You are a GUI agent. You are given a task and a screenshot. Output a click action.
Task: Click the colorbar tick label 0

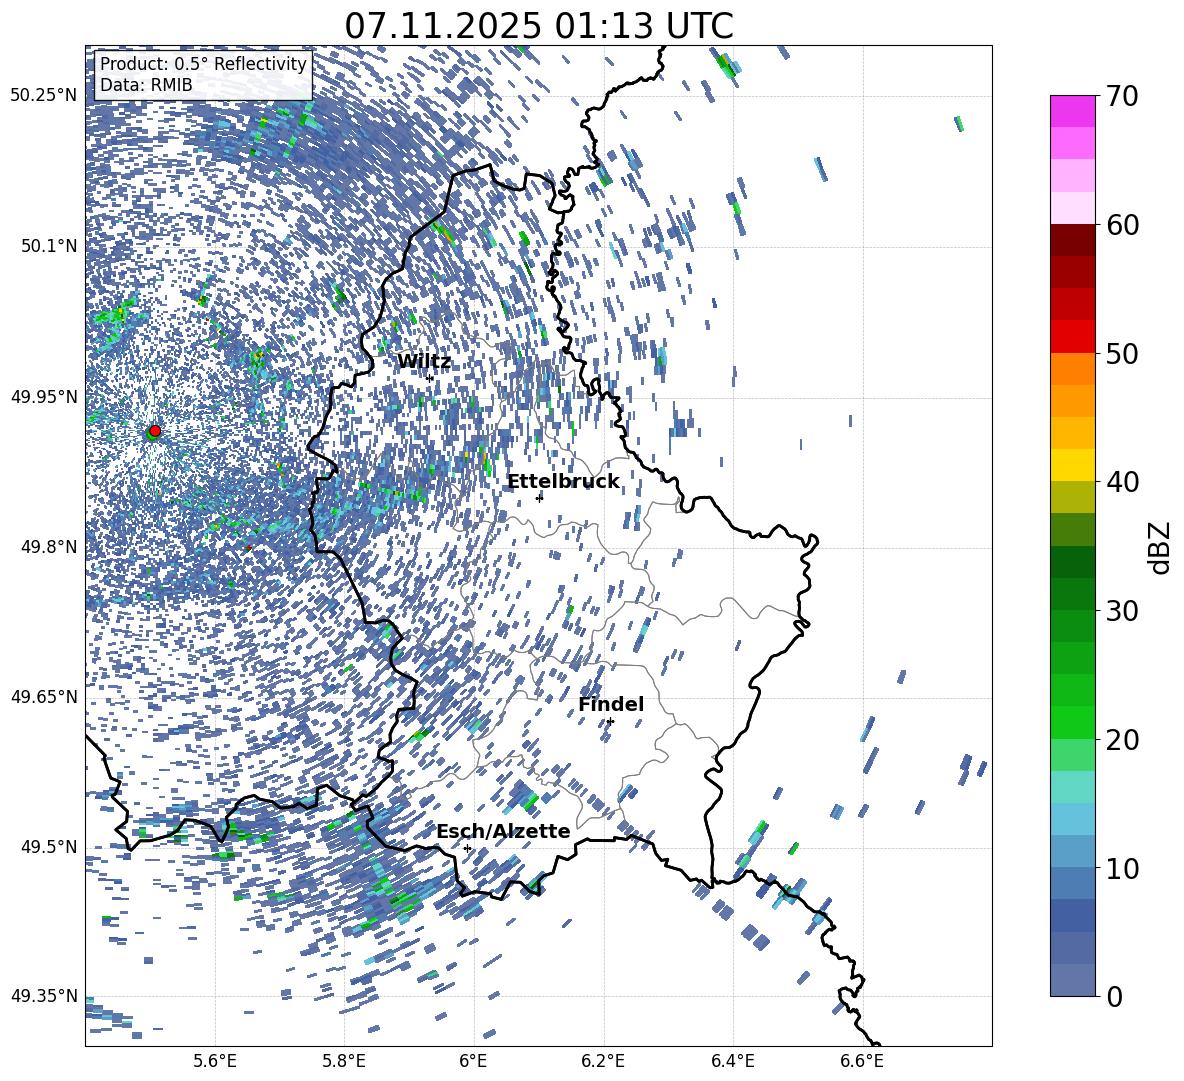[1114, 997]
